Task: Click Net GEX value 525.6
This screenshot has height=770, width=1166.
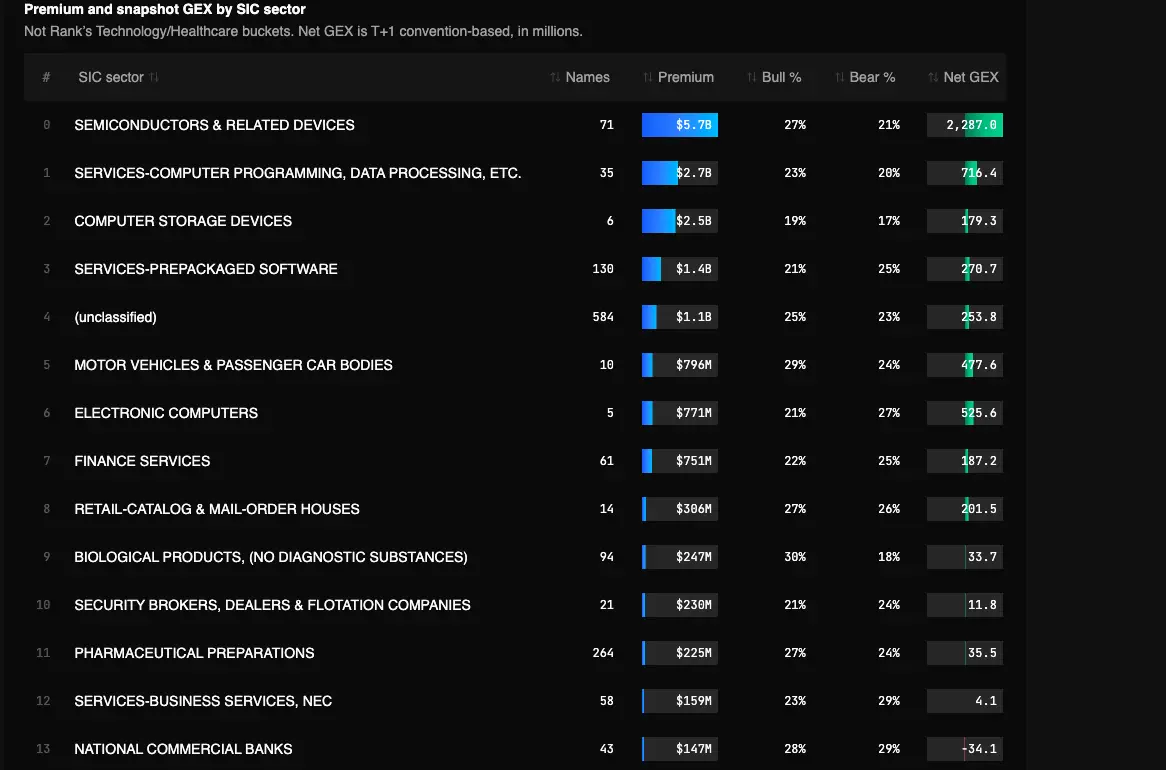Action: click(x=964, y=413)
